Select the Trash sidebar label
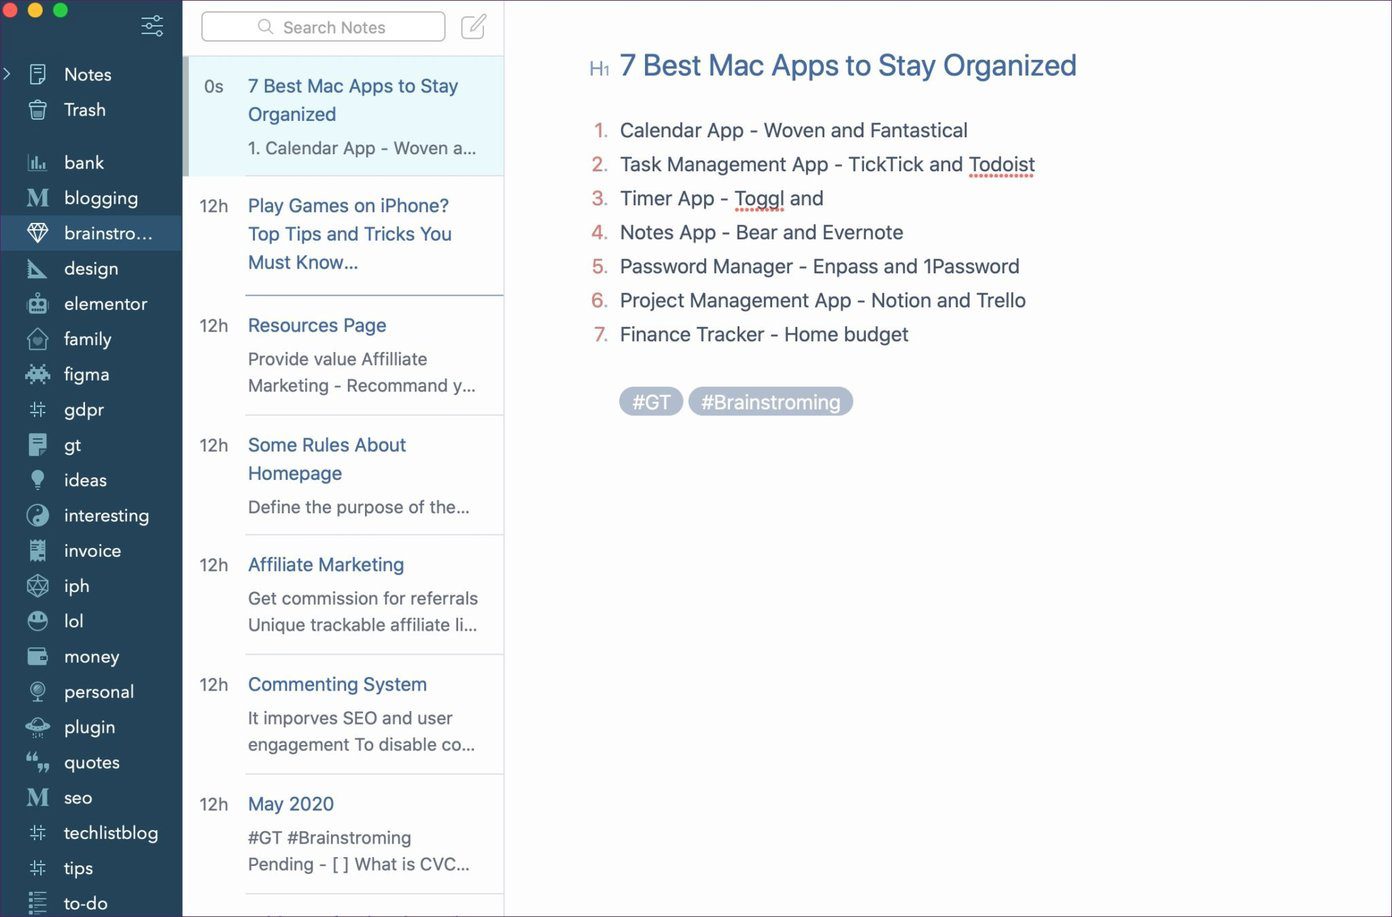The image size is (1392, 917). tap(84, 110)
